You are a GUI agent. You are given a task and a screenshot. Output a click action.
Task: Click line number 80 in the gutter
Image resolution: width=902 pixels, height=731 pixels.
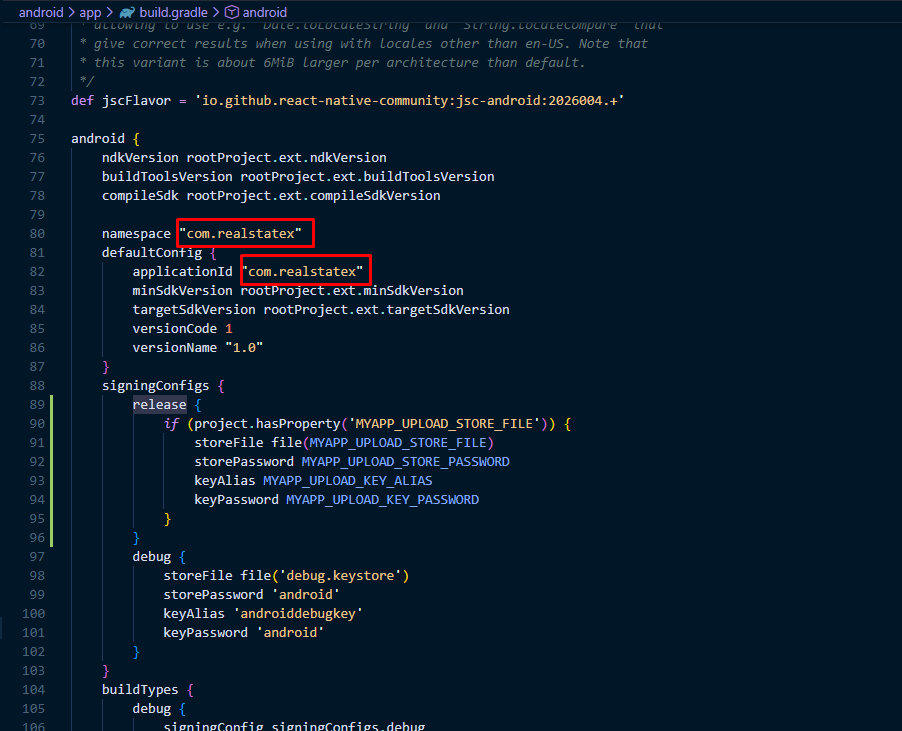tap(37, 233)
